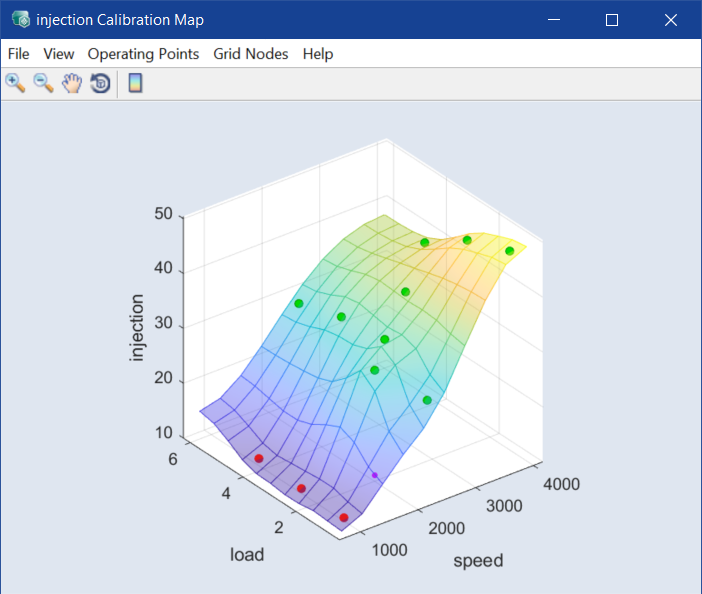Select the leftmost green operating point
Image resolution: width=702 pixels, height=594 pixels.
299,303
